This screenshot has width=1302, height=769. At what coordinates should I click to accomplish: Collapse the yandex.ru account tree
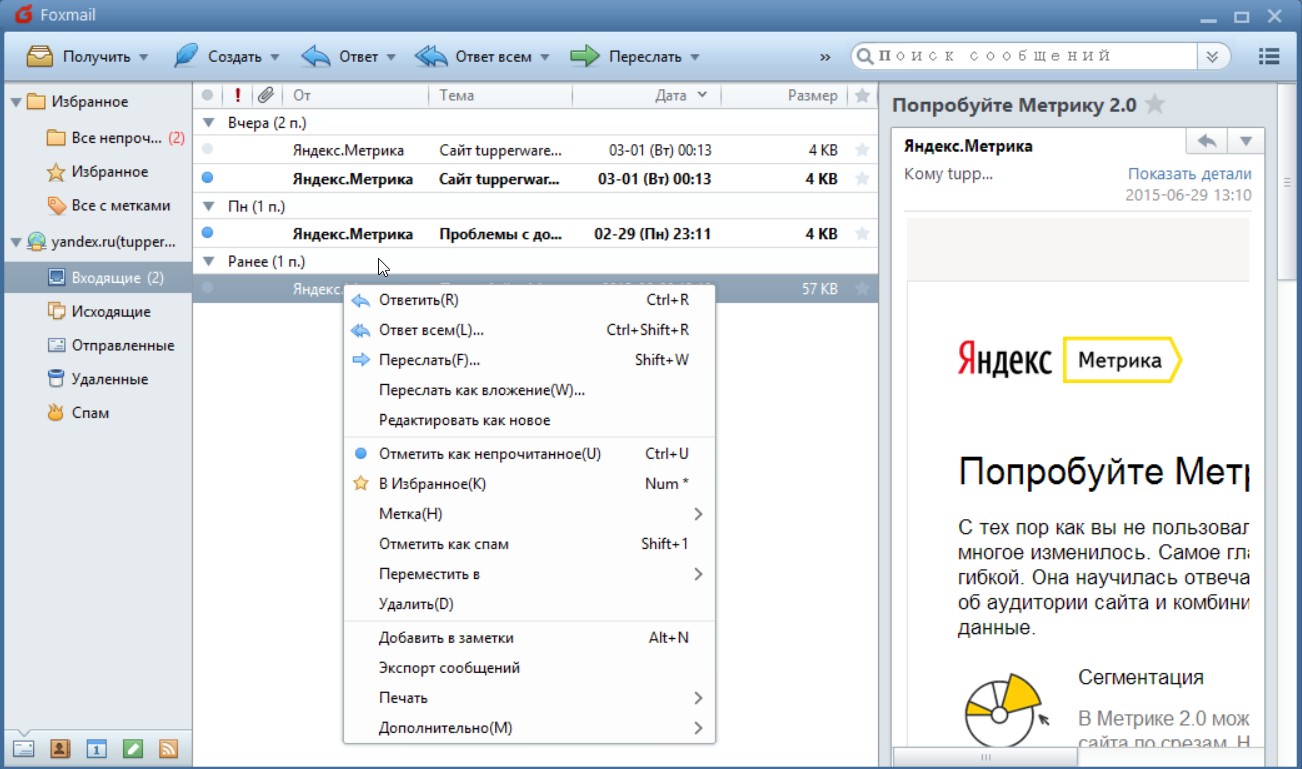(15, 242)
